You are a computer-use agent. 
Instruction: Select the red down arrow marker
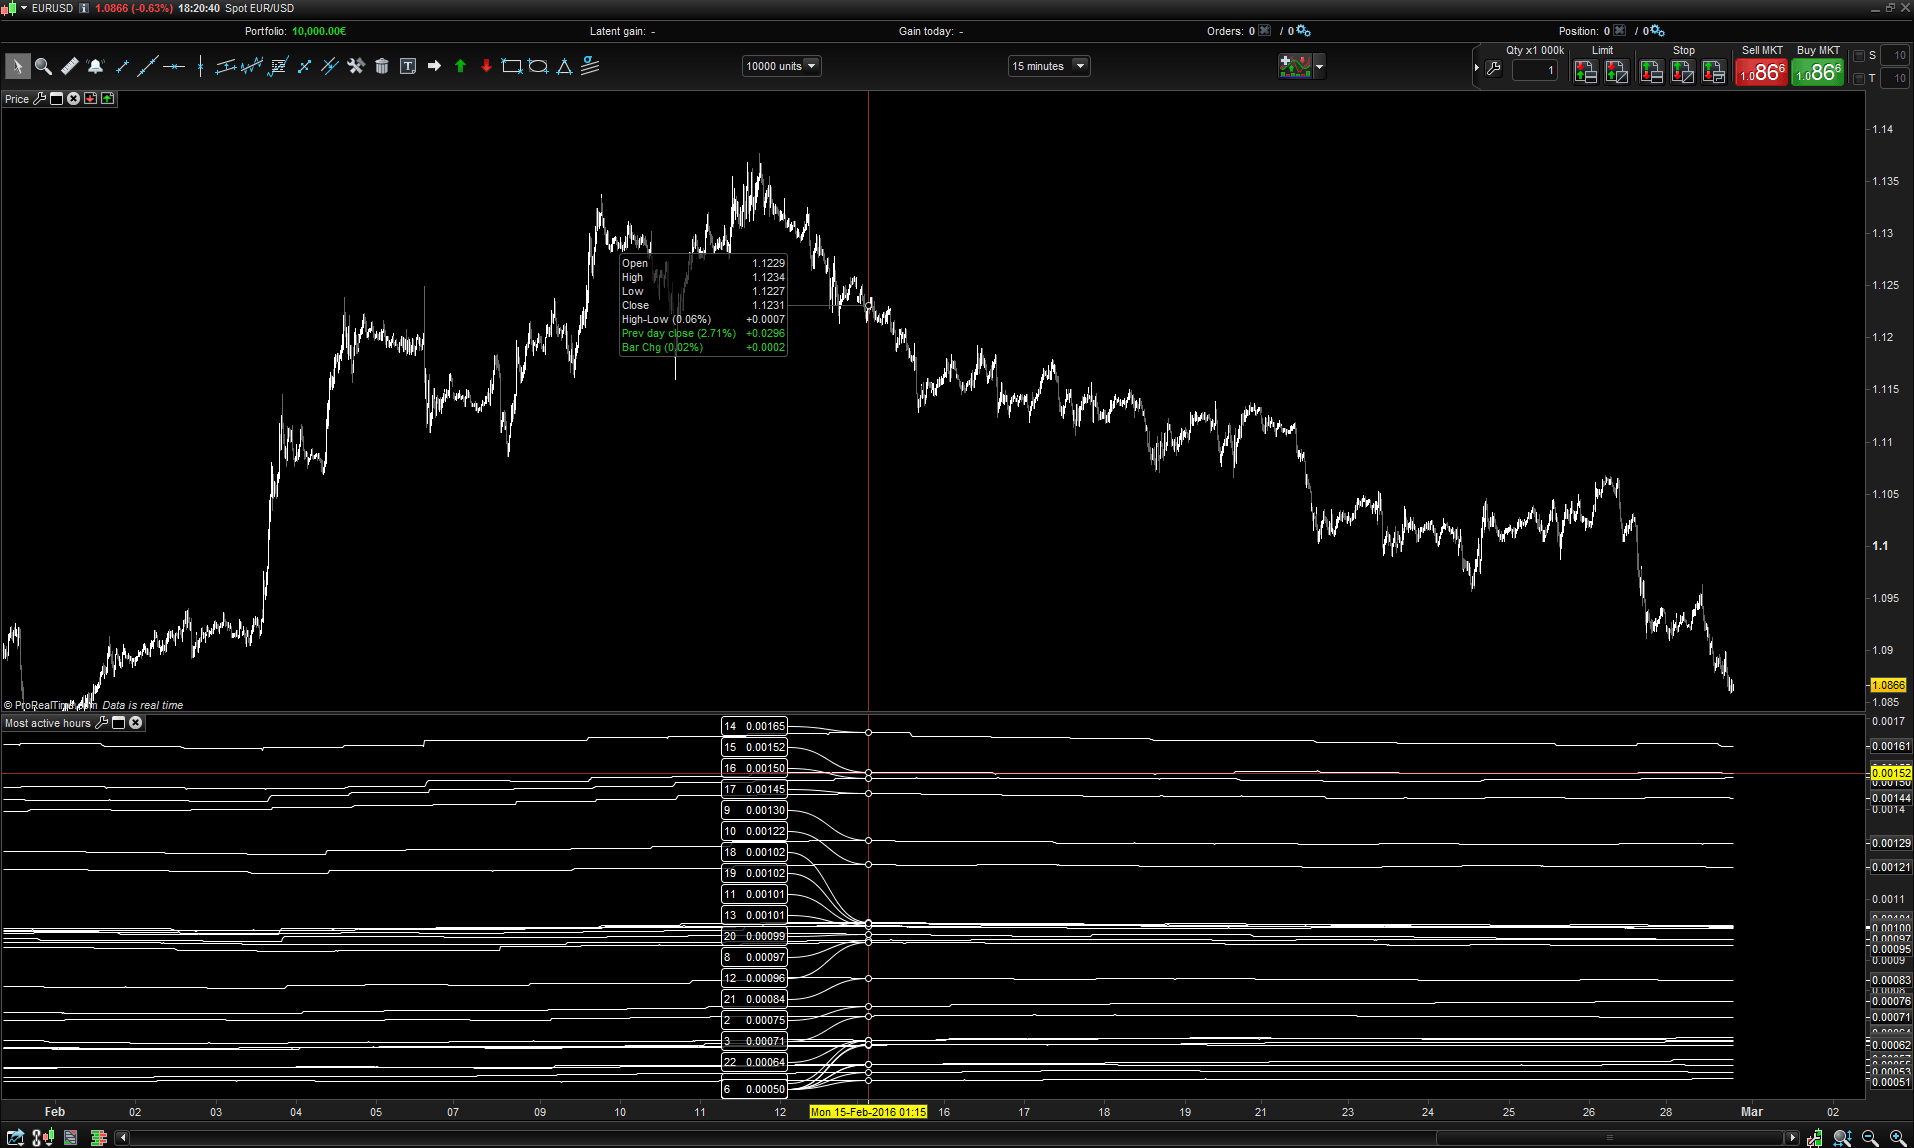[486, 66]
